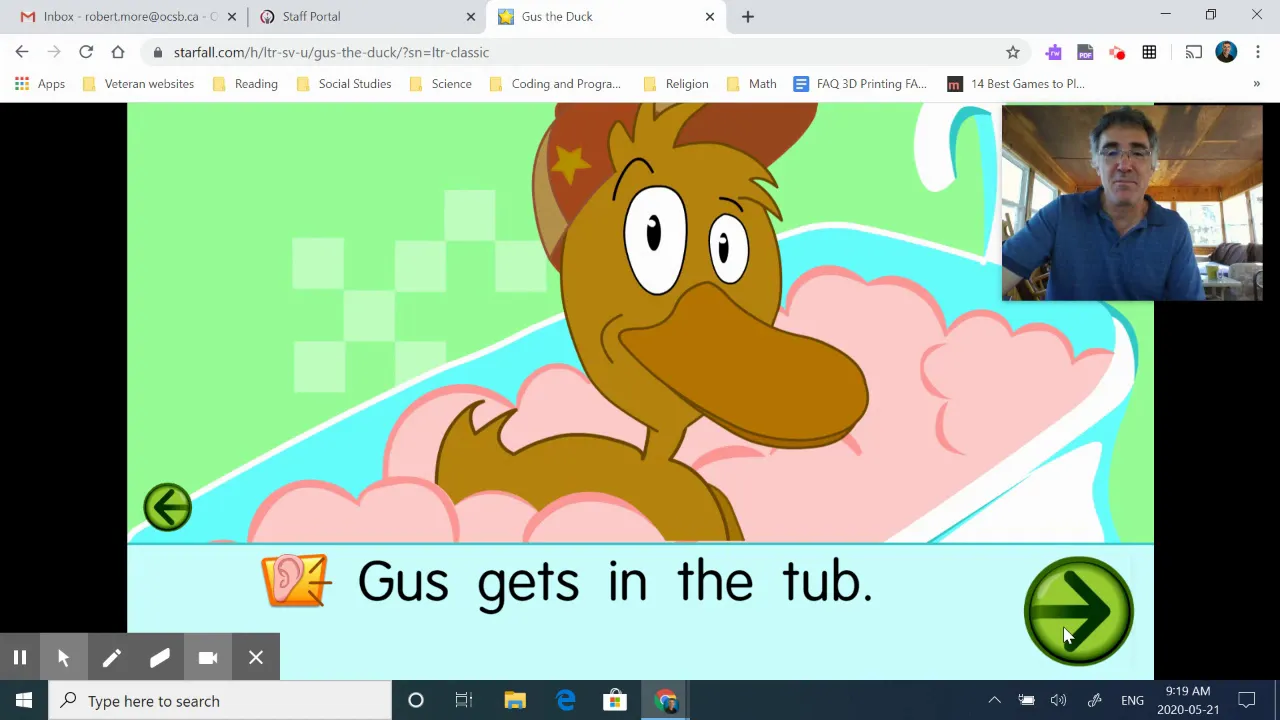Close the Gus the Duck tab

coord(710,17)
